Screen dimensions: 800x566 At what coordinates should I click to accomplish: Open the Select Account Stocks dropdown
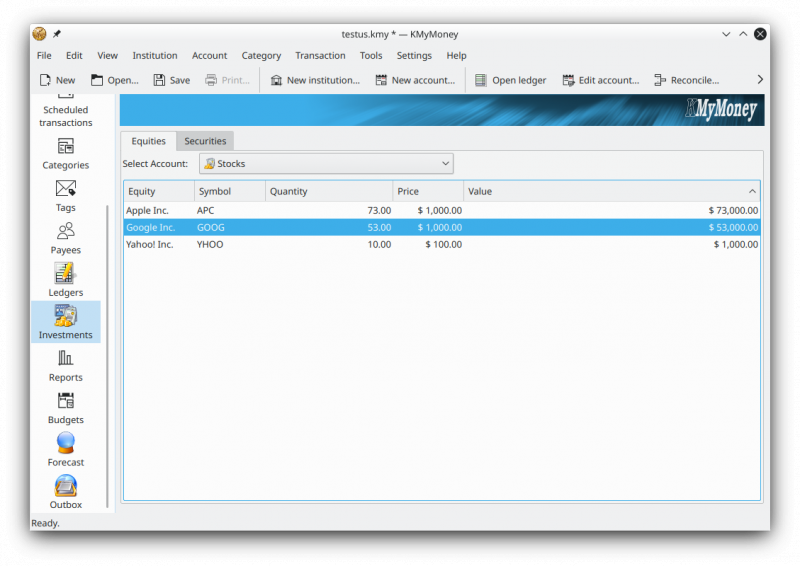coord(326,164)
